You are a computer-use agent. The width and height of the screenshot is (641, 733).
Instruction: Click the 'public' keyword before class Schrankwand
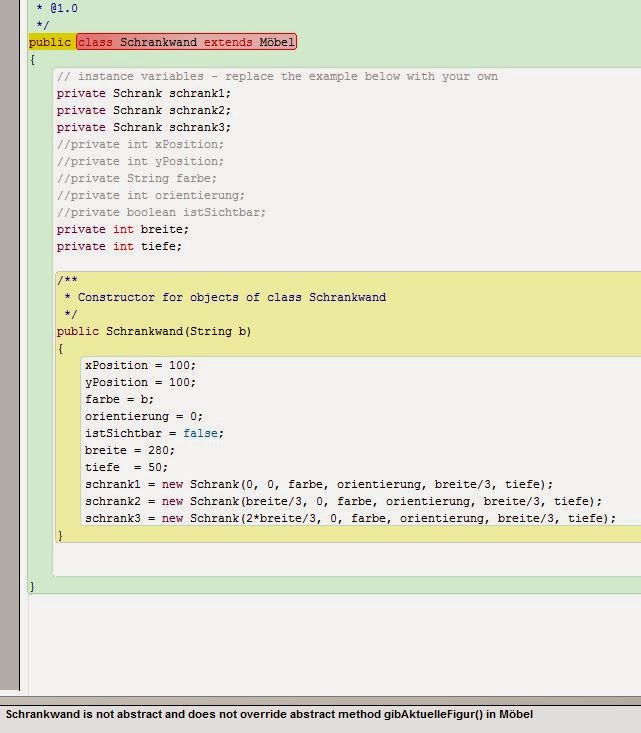(x=50, y=42)
